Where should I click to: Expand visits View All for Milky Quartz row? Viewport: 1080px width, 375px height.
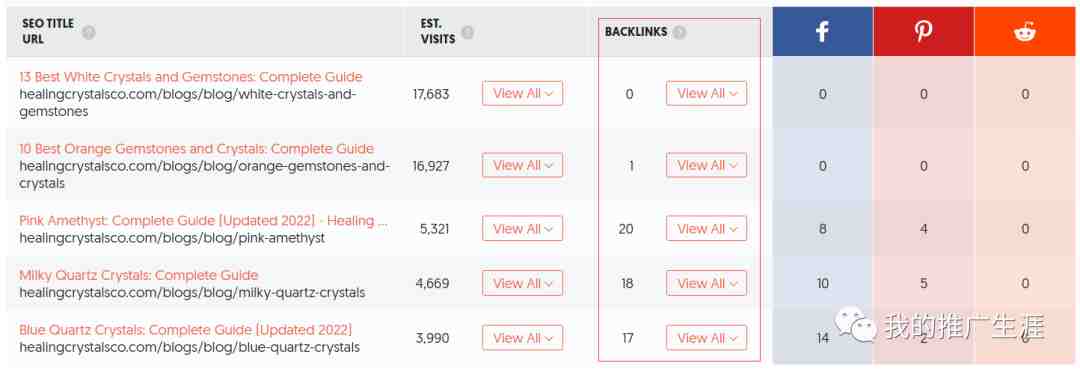pos(523,283)
